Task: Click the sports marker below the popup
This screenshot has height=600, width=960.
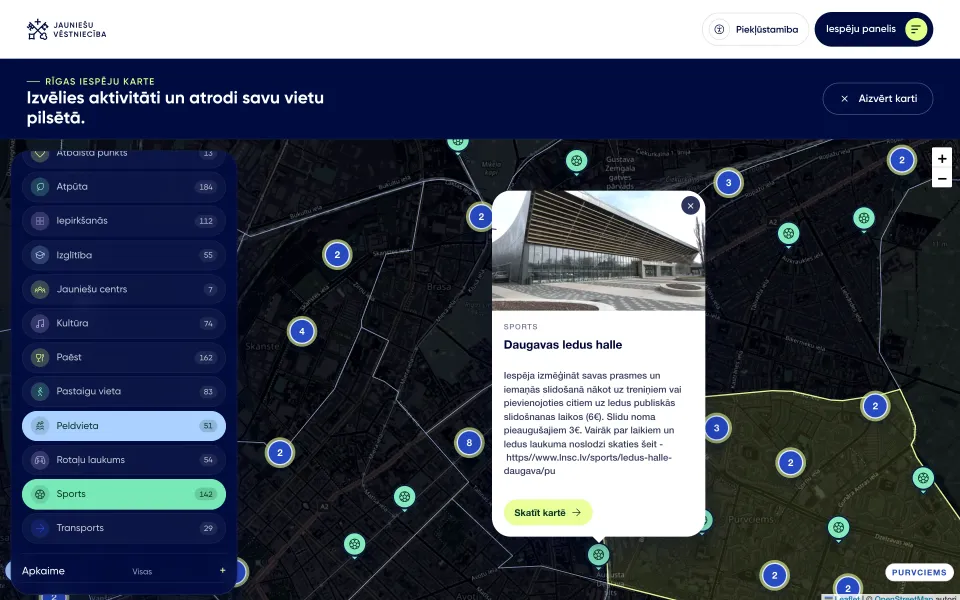Action: pyautogui.click(x=598, y=555)
